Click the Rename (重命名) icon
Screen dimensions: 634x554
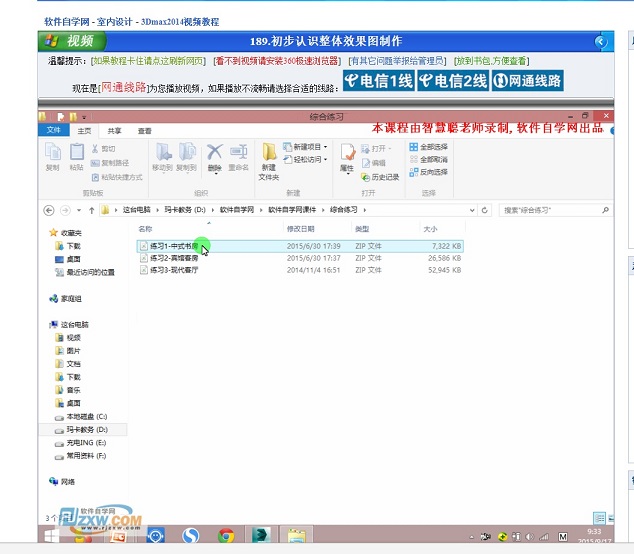coord(239,153)
